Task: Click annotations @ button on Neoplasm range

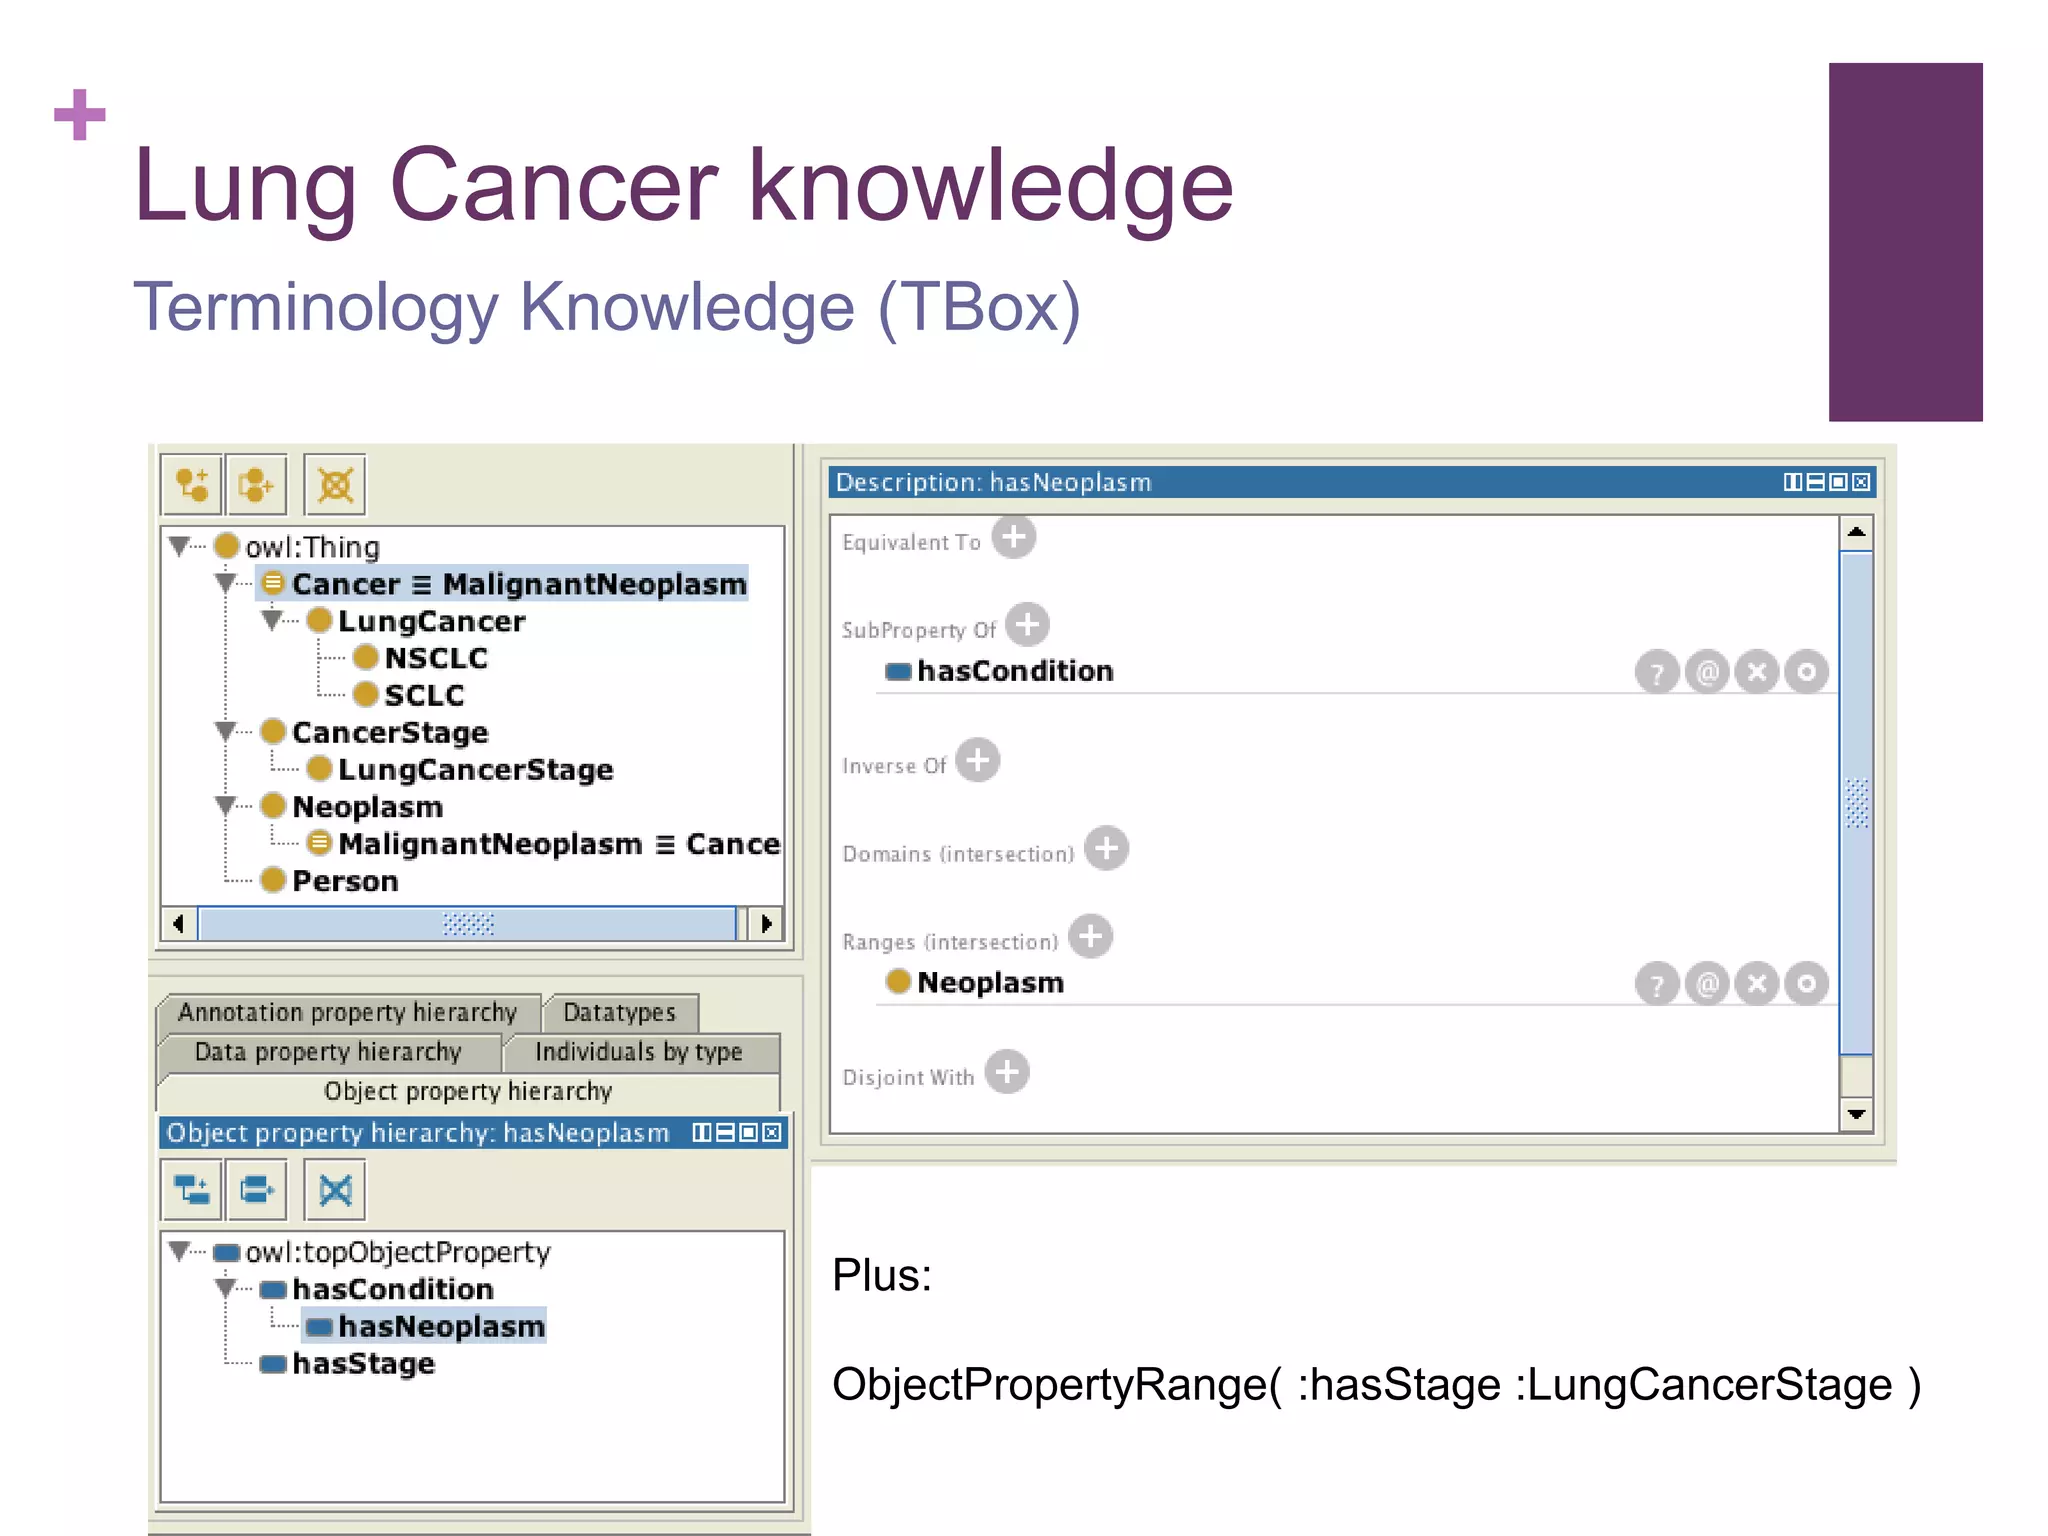Action: (1707, 984)
